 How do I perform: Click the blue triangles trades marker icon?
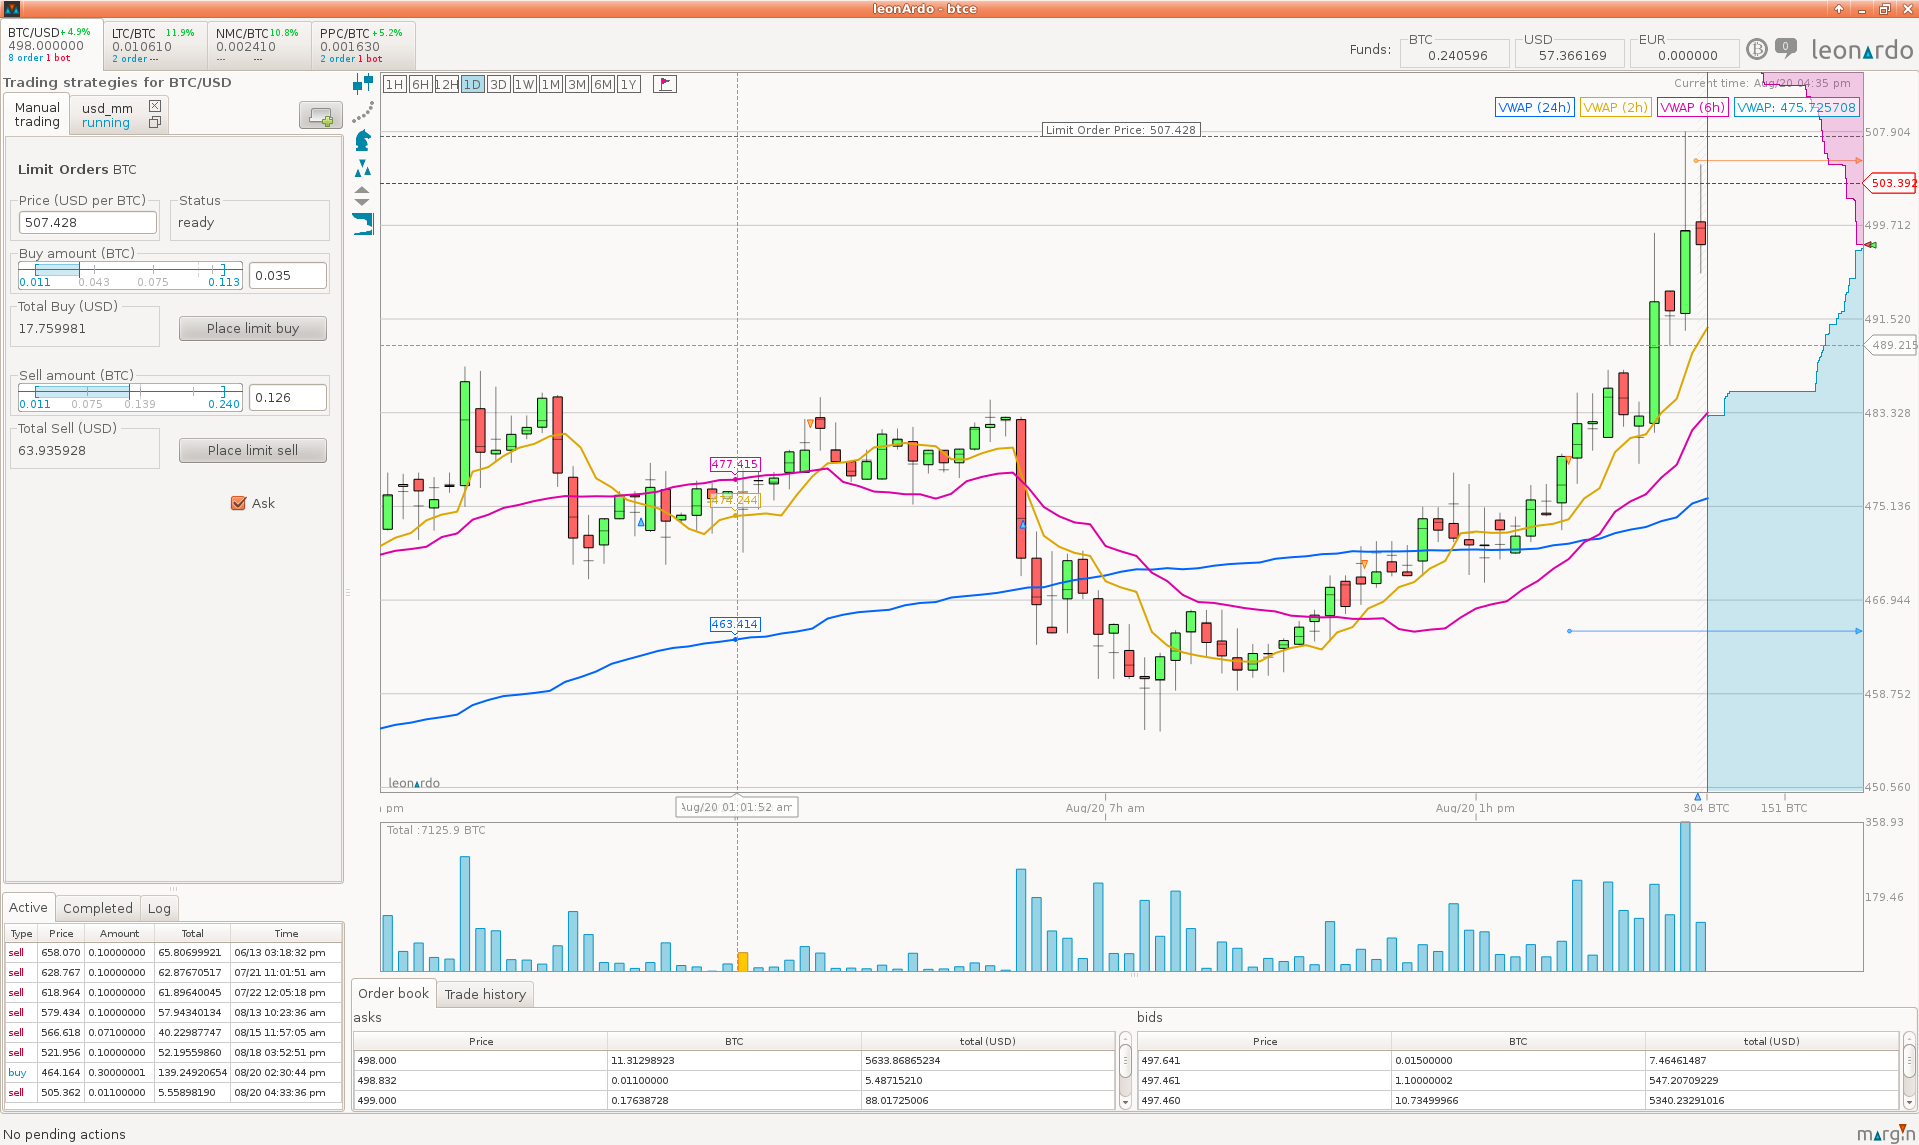[x=363, y=168]
